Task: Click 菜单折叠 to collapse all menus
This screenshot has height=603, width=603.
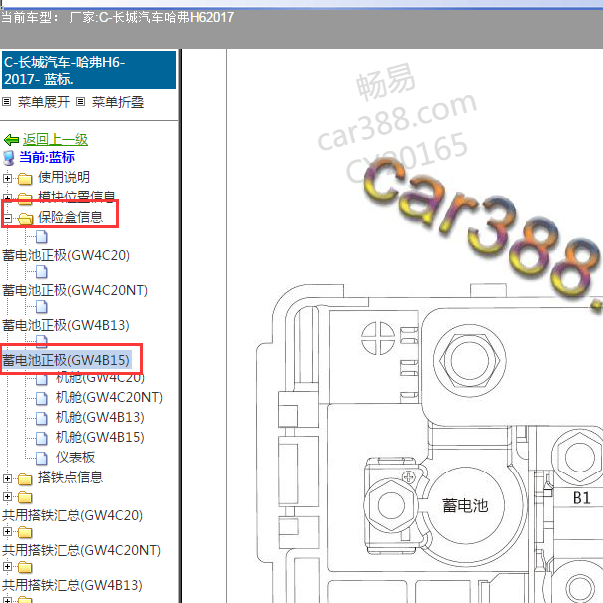Action: point(118,102)
